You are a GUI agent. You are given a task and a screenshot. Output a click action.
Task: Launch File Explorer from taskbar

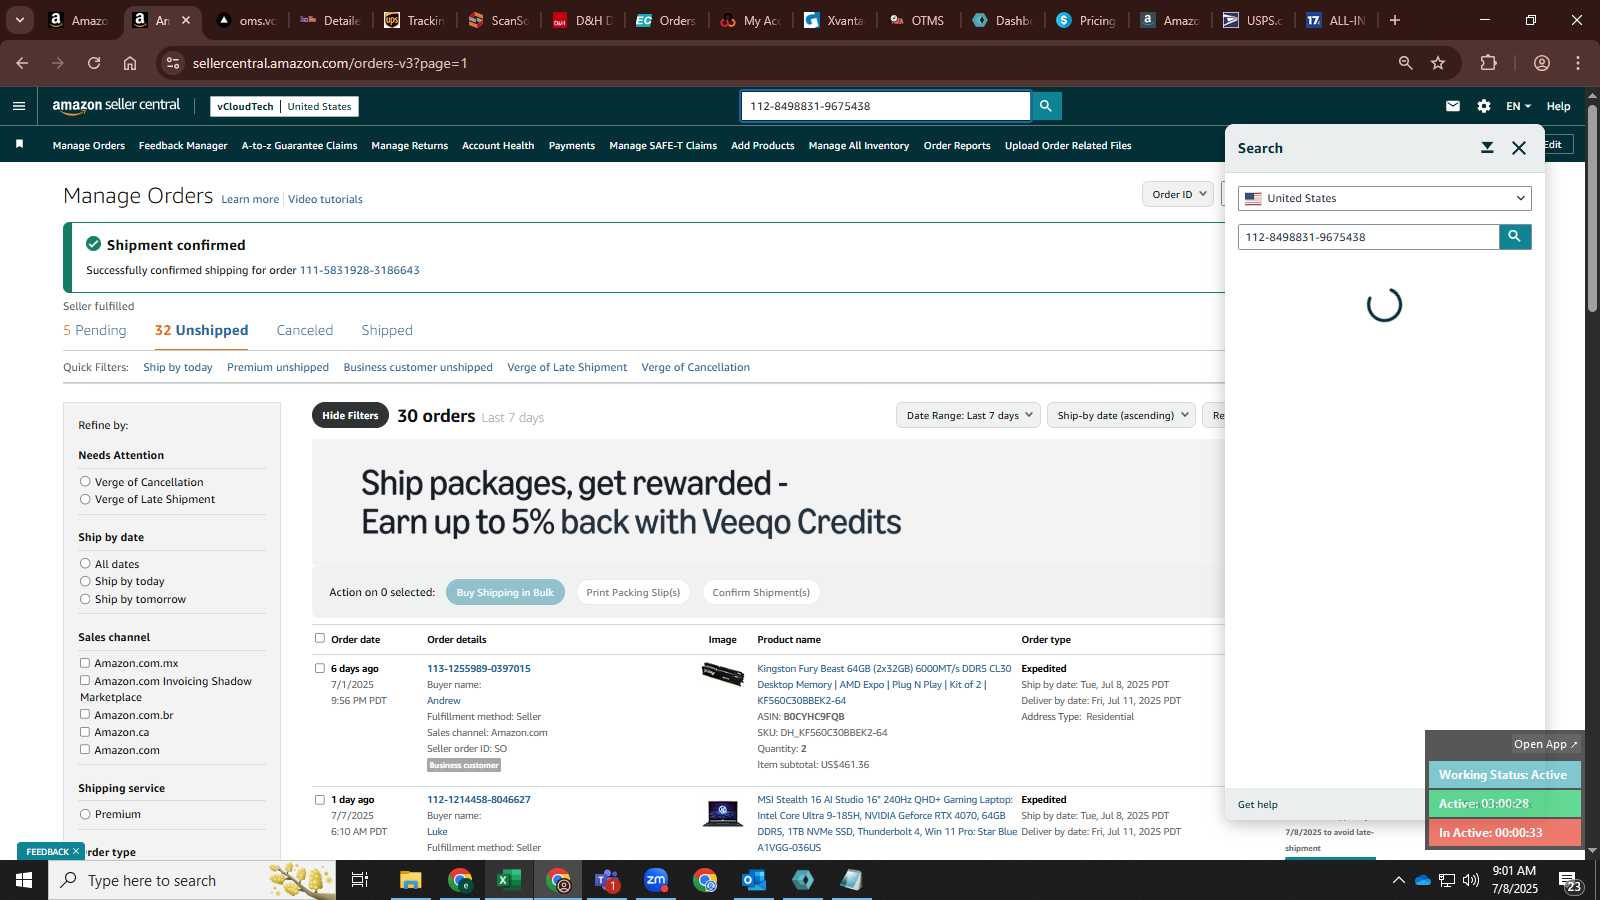(411, 880)
